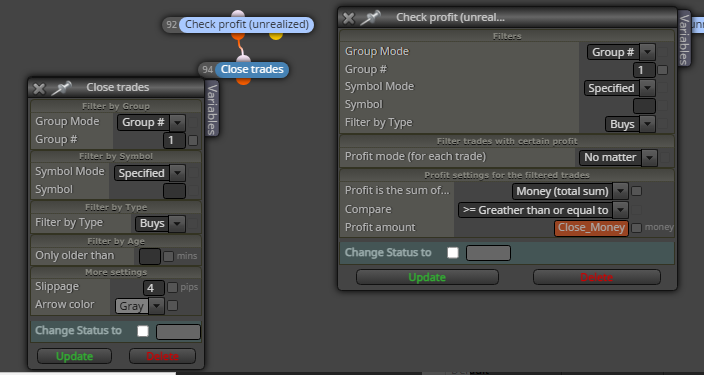The height and width of the screenshot is (375, 704).
Task: Click Group # field in Close trades
Action: 174,141
